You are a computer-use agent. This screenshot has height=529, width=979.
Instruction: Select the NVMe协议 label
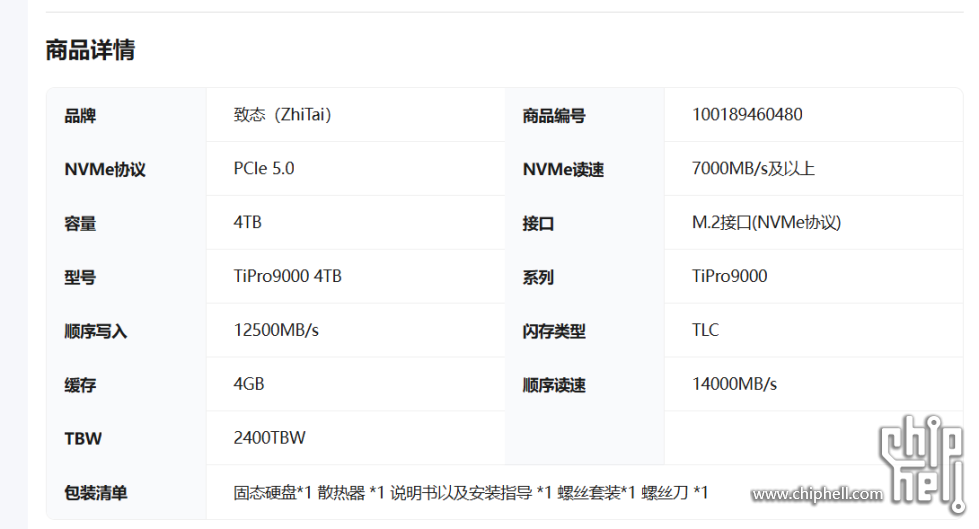pyautogui.click(x=105, y=169)
